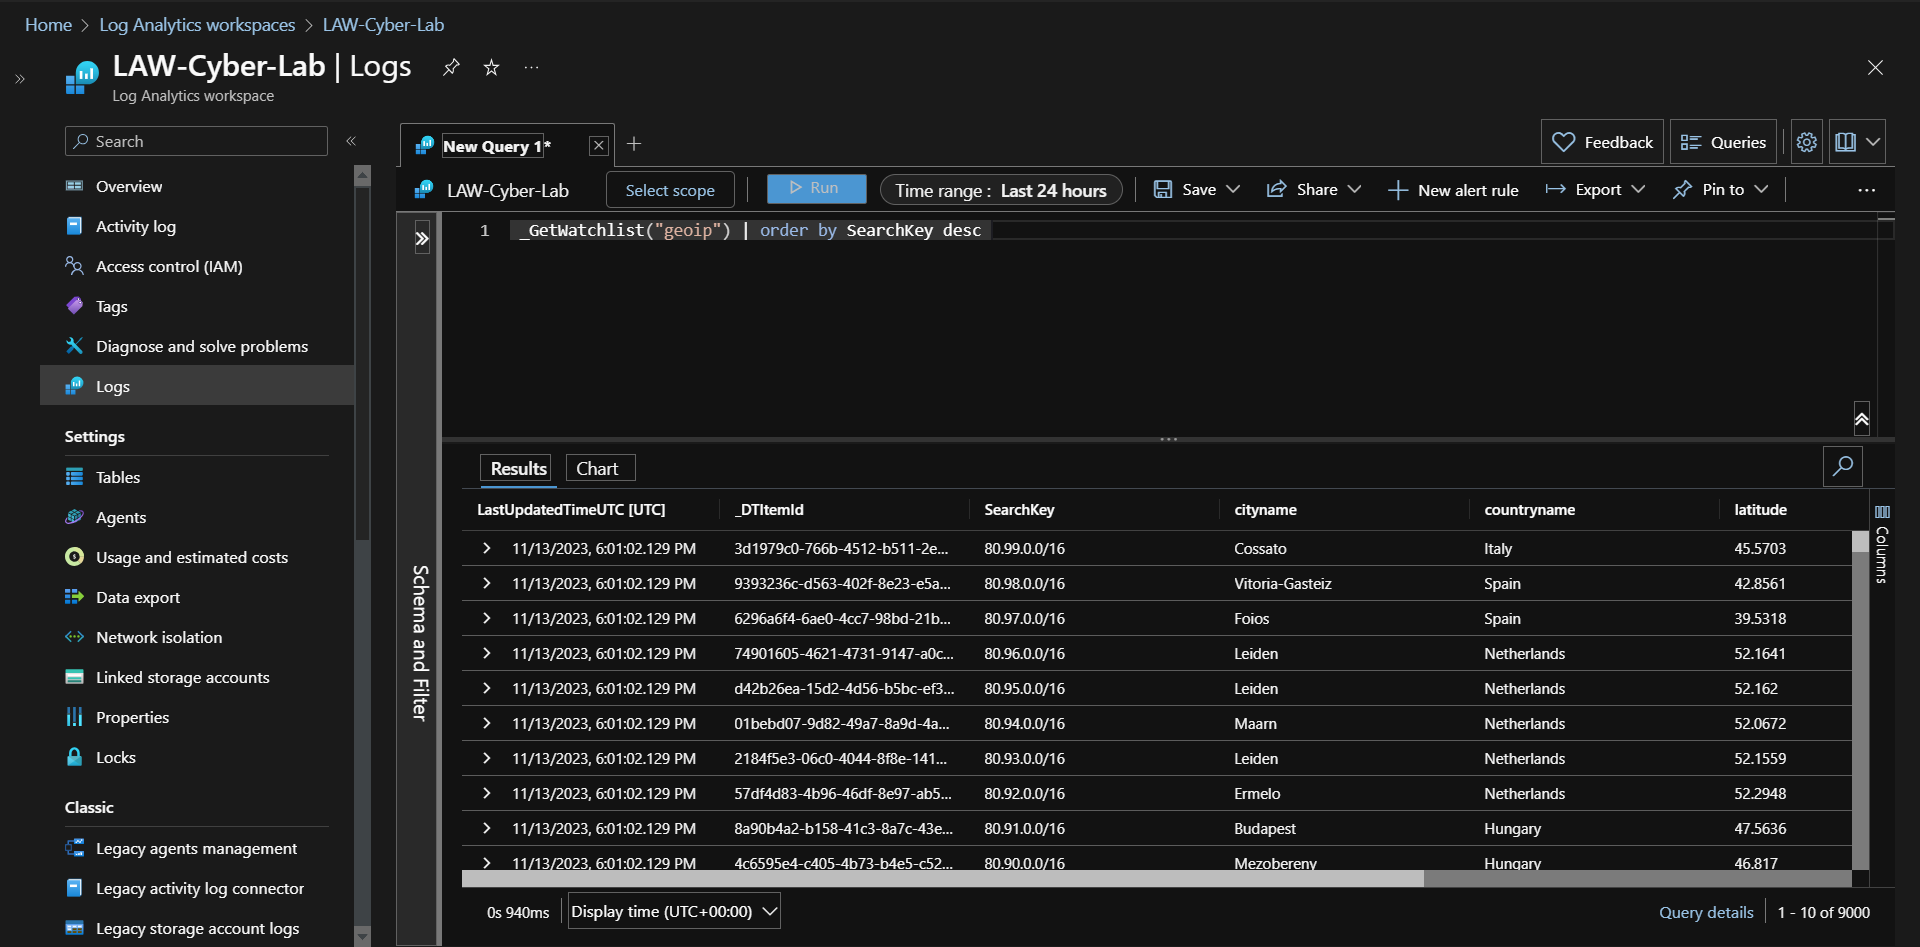Create a New alert rule
The image size is (1920, 947).
pyautogui.click(x=1453, y=190)
